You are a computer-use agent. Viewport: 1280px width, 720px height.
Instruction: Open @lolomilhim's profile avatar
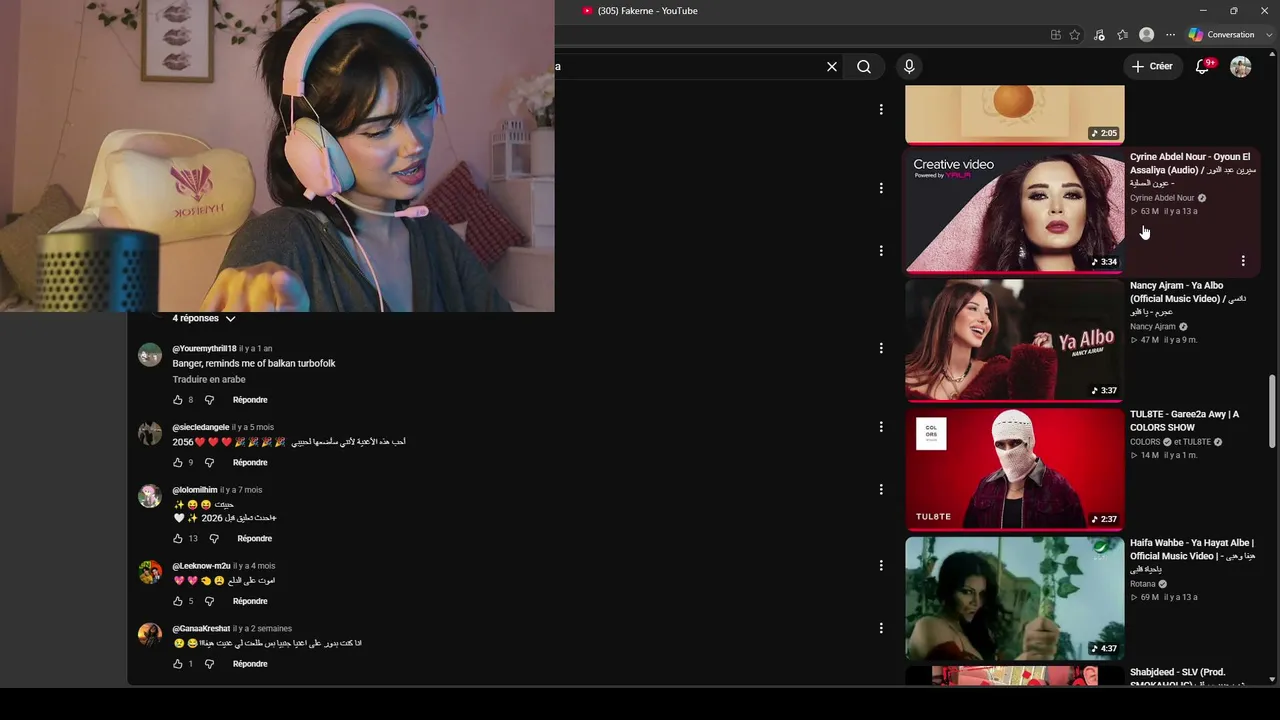click(150, 496)
